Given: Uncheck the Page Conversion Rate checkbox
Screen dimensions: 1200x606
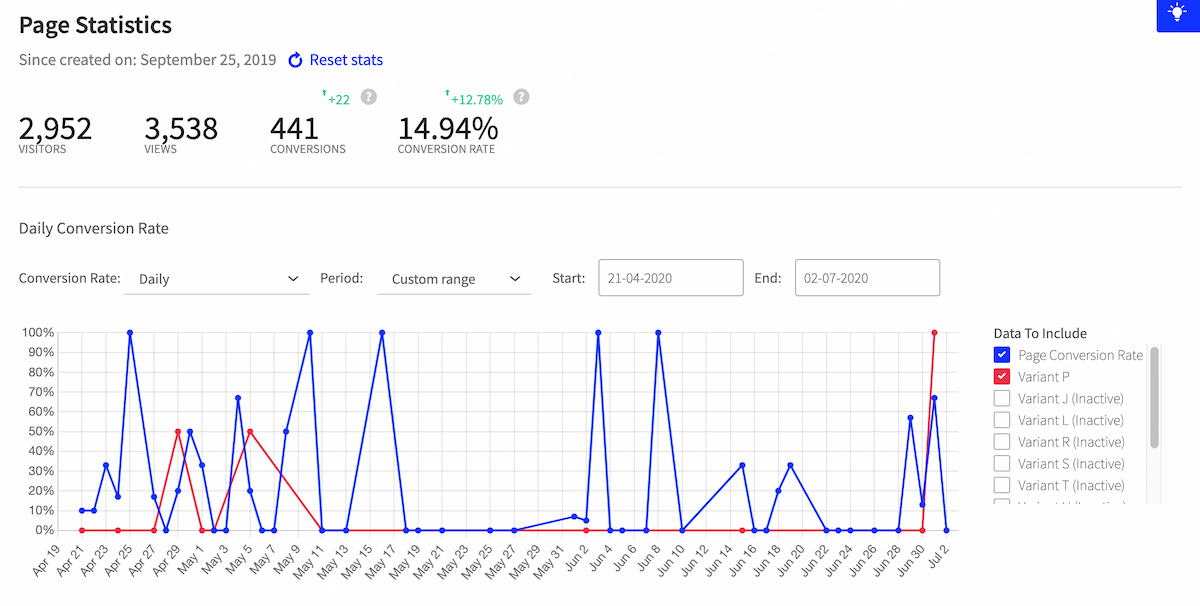Looking at the screenshot, I should tap(1002, 355).
